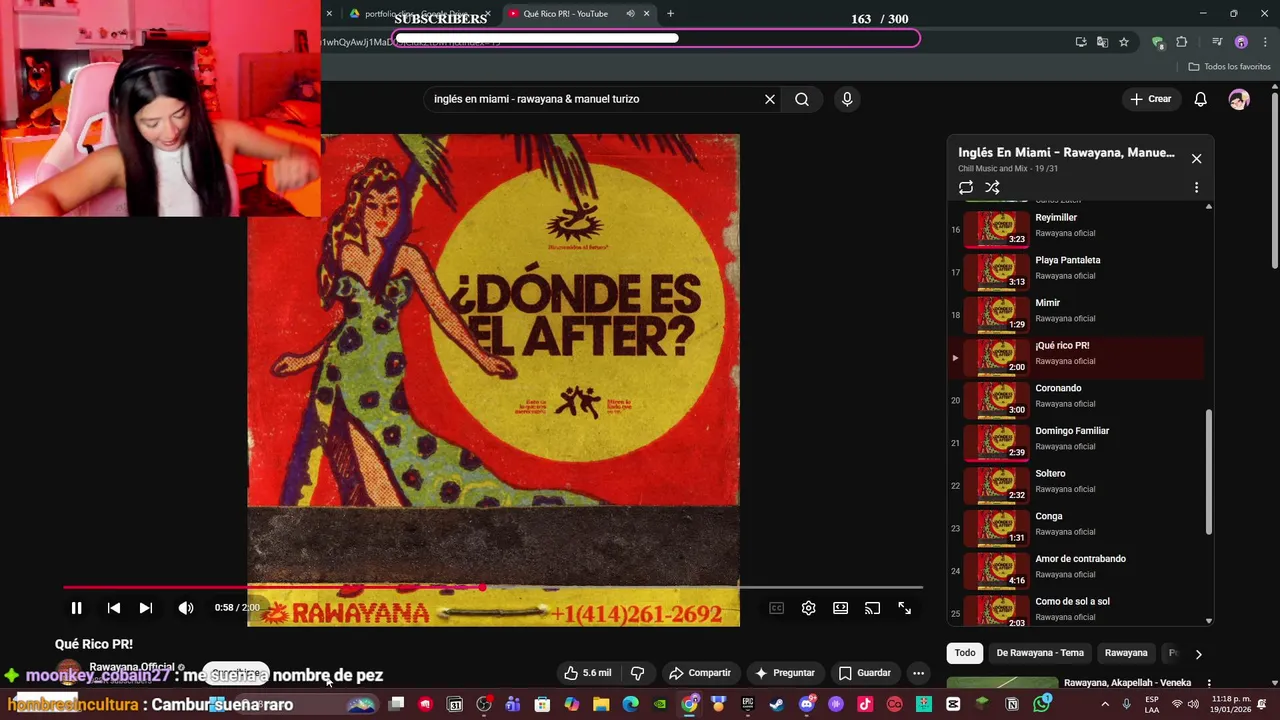Clear the YouTube search box

pyautogui.click(x=770, y=99)
